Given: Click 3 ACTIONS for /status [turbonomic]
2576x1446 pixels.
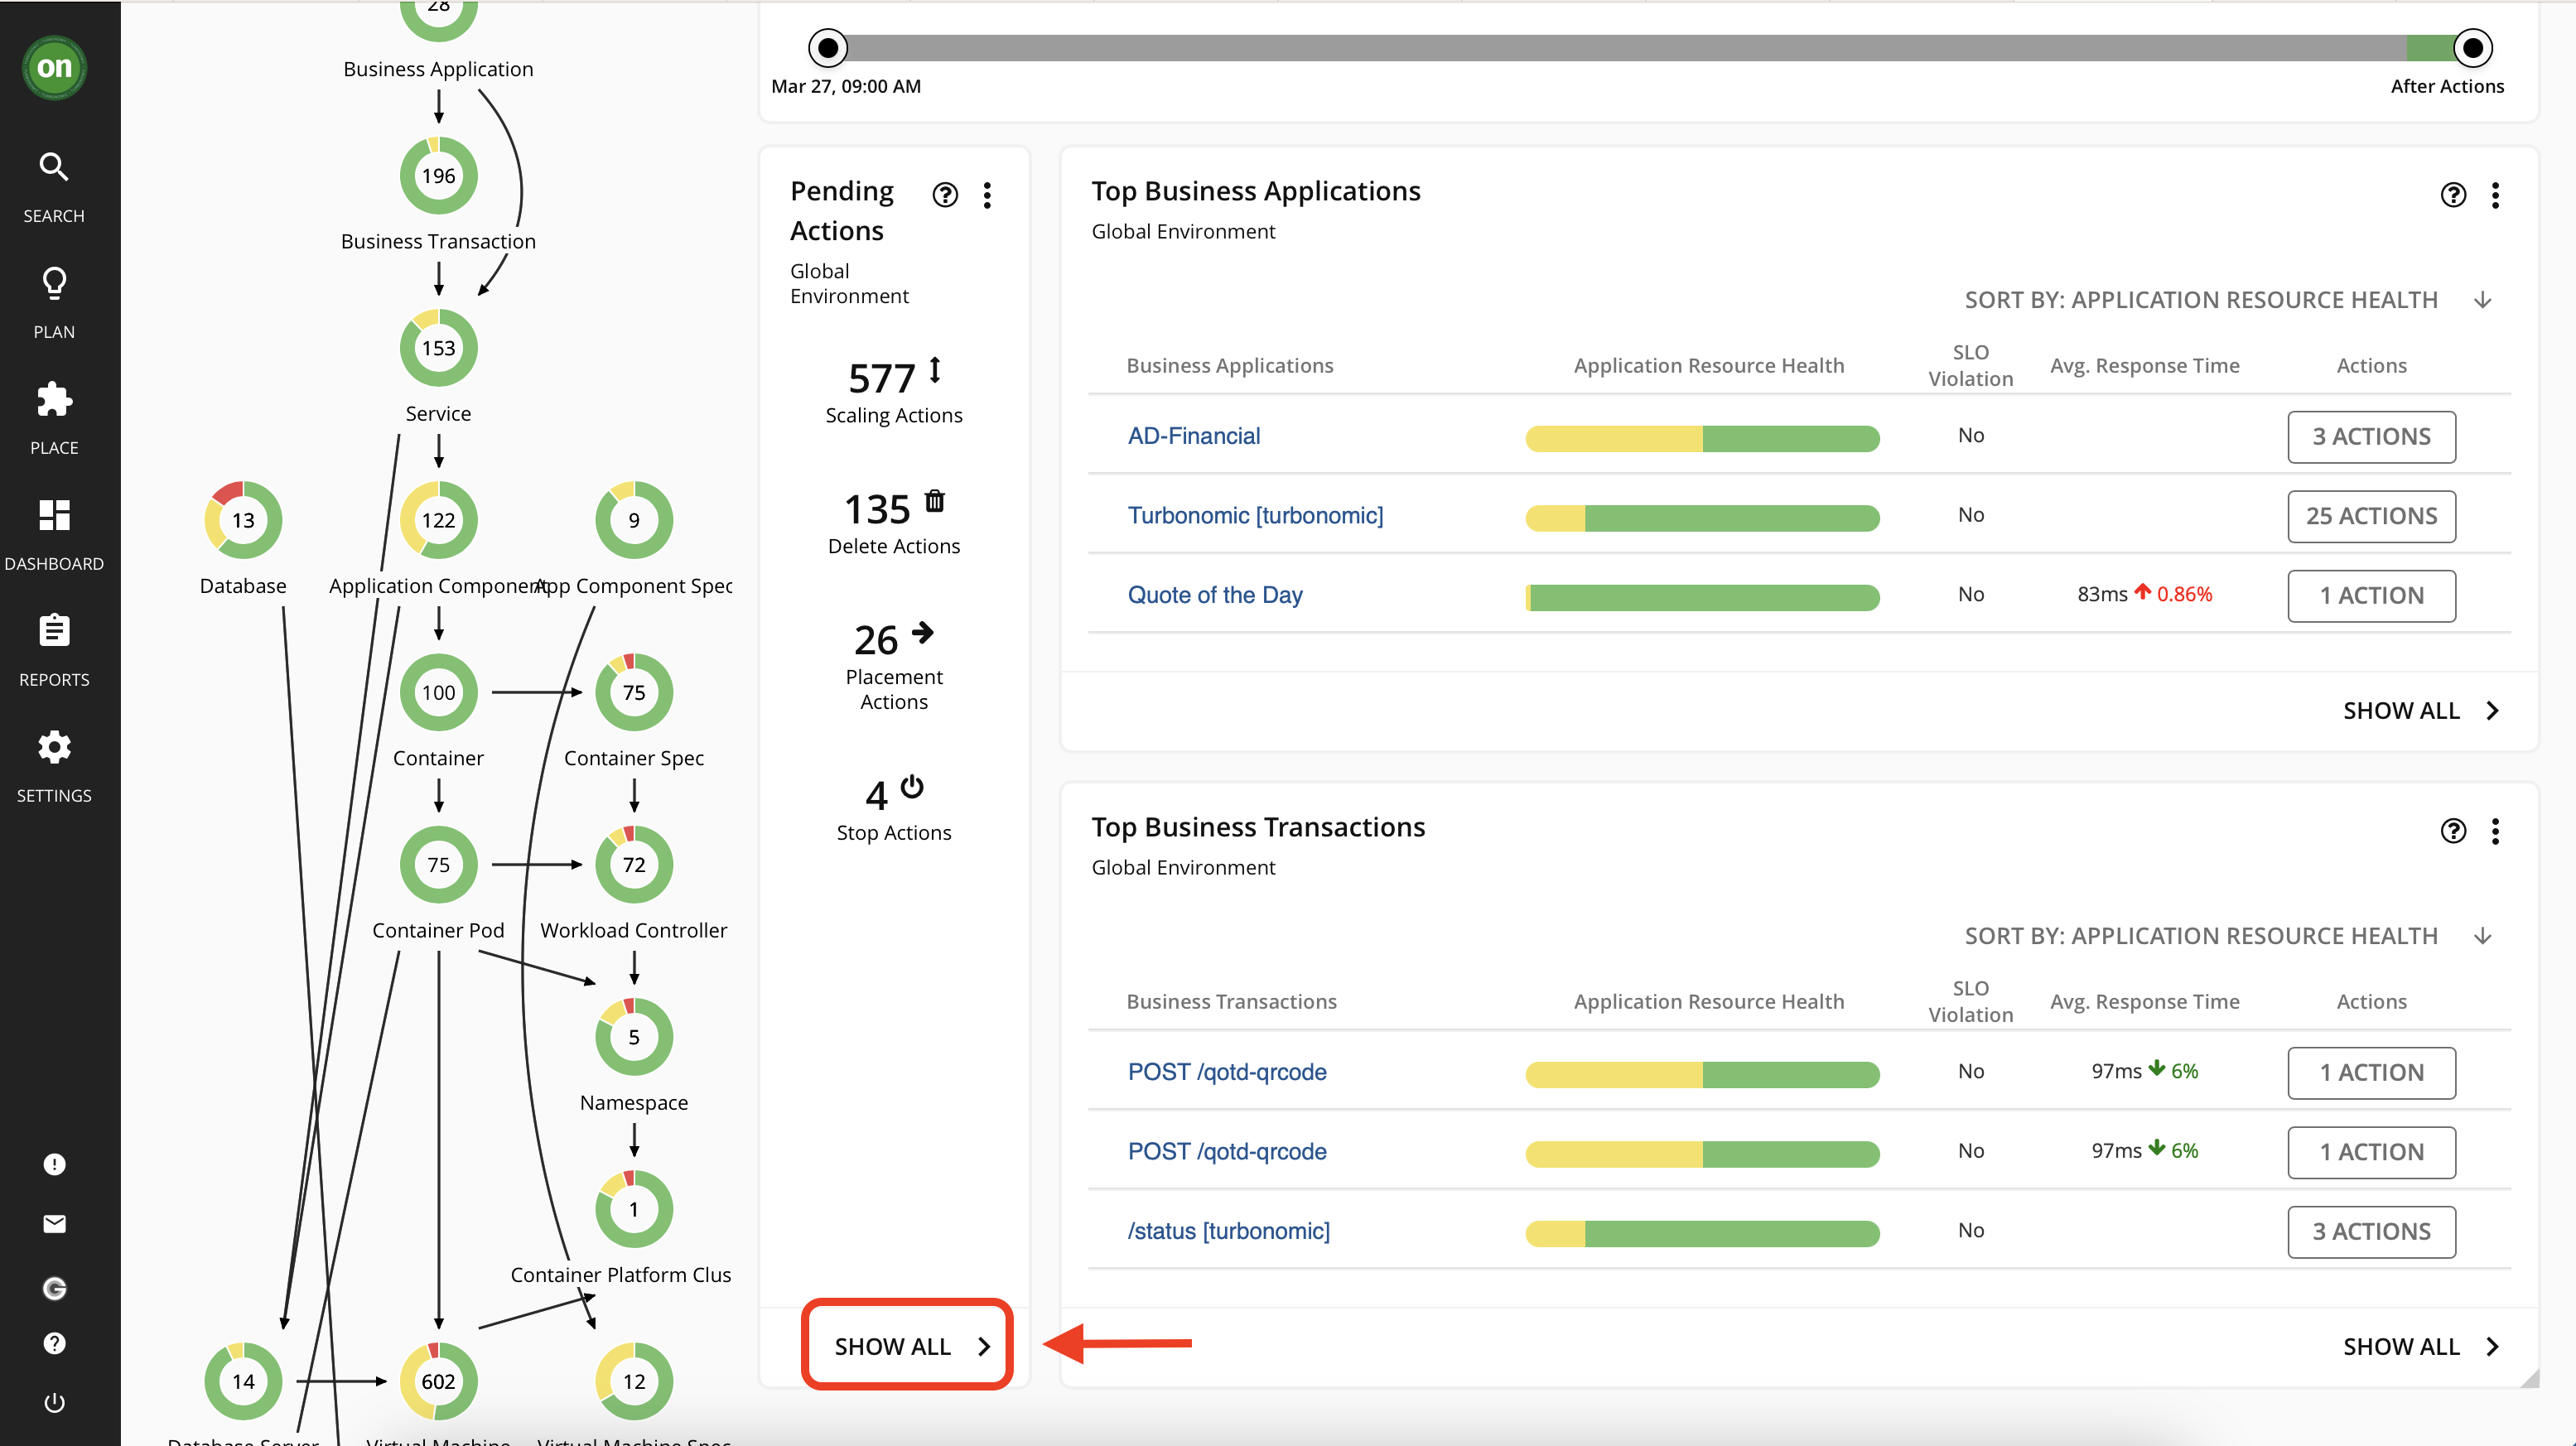Looking at the screenshot, I should (2371, 1232).
